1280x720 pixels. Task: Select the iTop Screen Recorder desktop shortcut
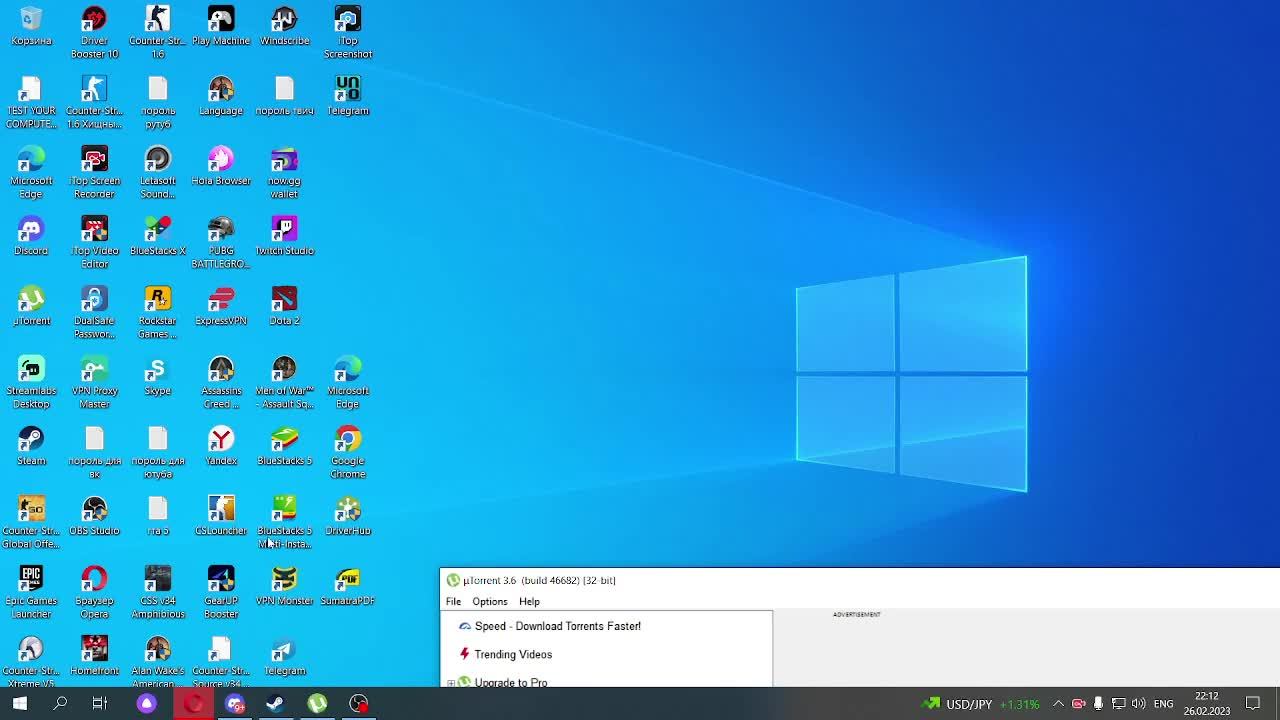point(94,172)
